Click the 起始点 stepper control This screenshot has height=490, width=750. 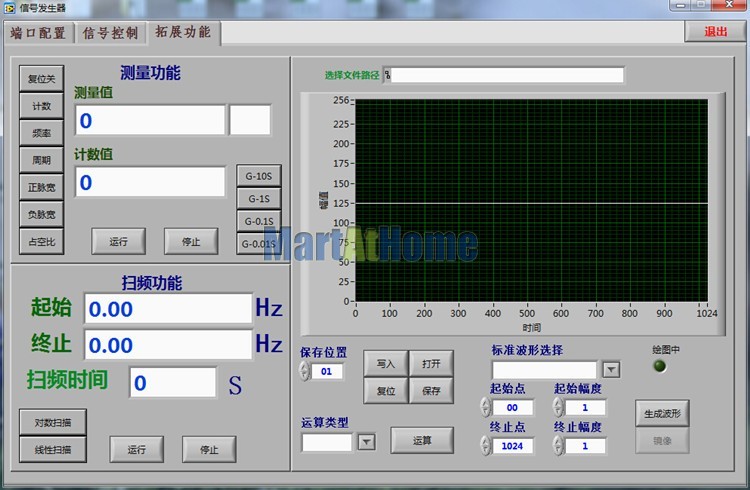tap(485, 407)
